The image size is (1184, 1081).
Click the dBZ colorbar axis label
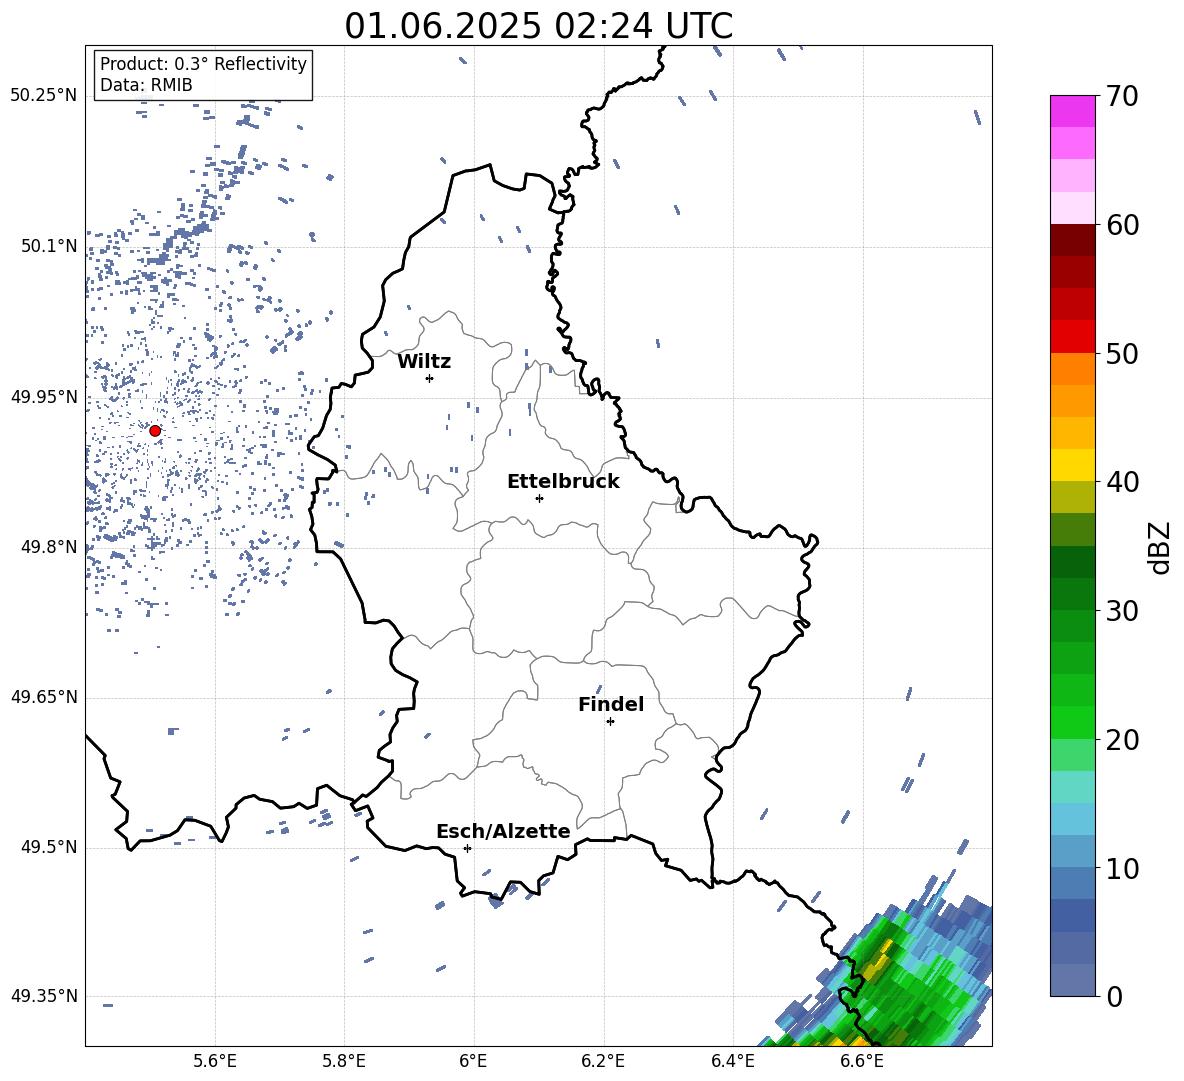point(1161,547)
